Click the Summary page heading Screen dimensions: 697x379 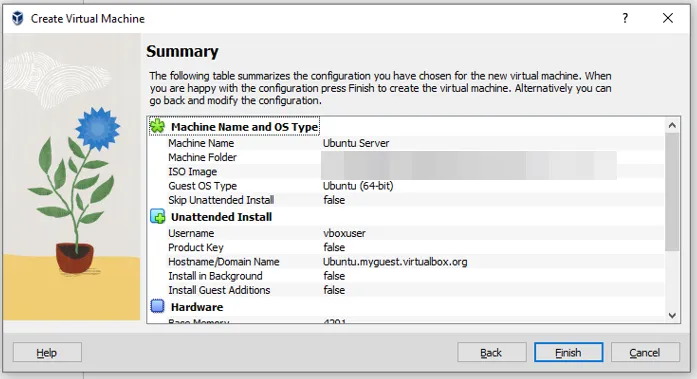pyautogui.click(x=182, y=52)
